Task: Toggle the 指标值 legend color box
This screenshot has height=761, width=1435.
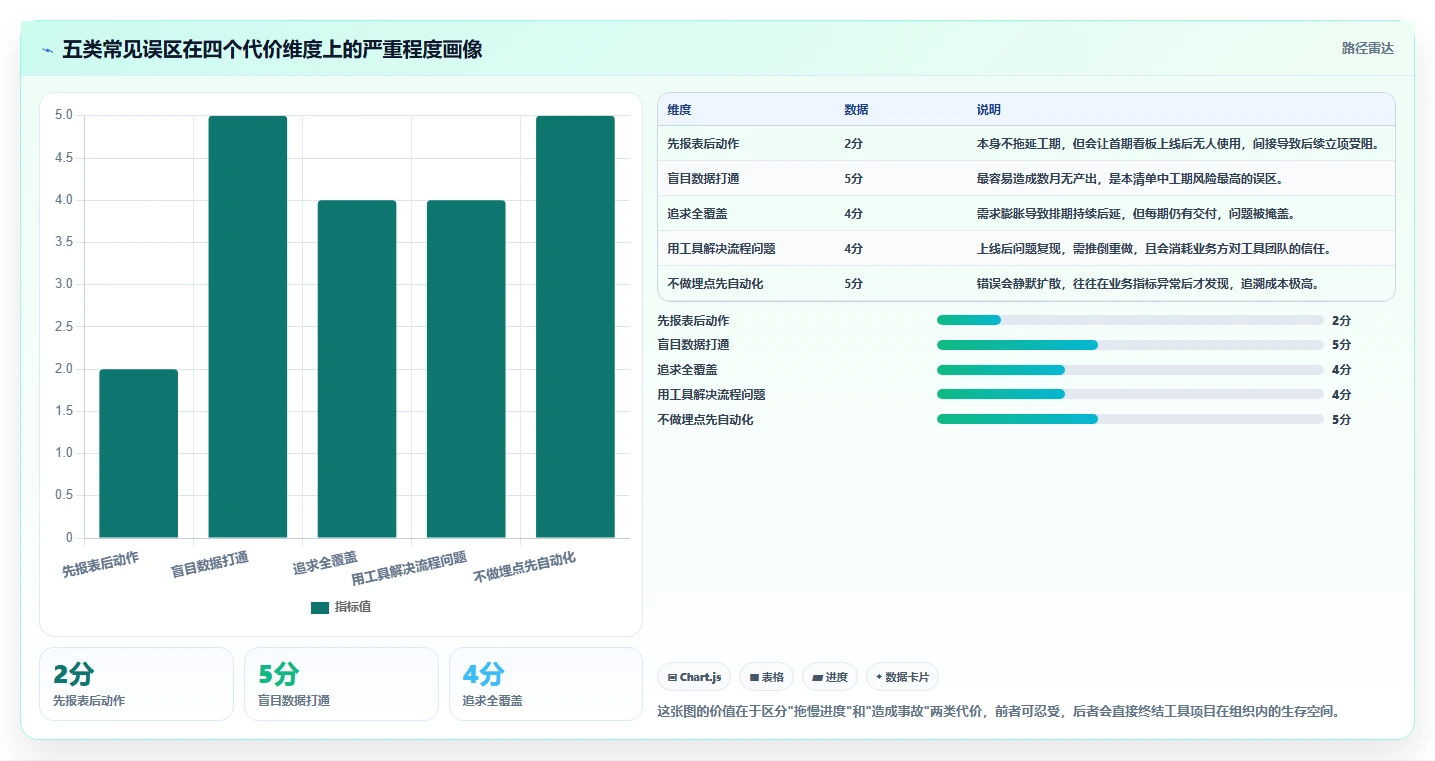Action: point(320,607)
